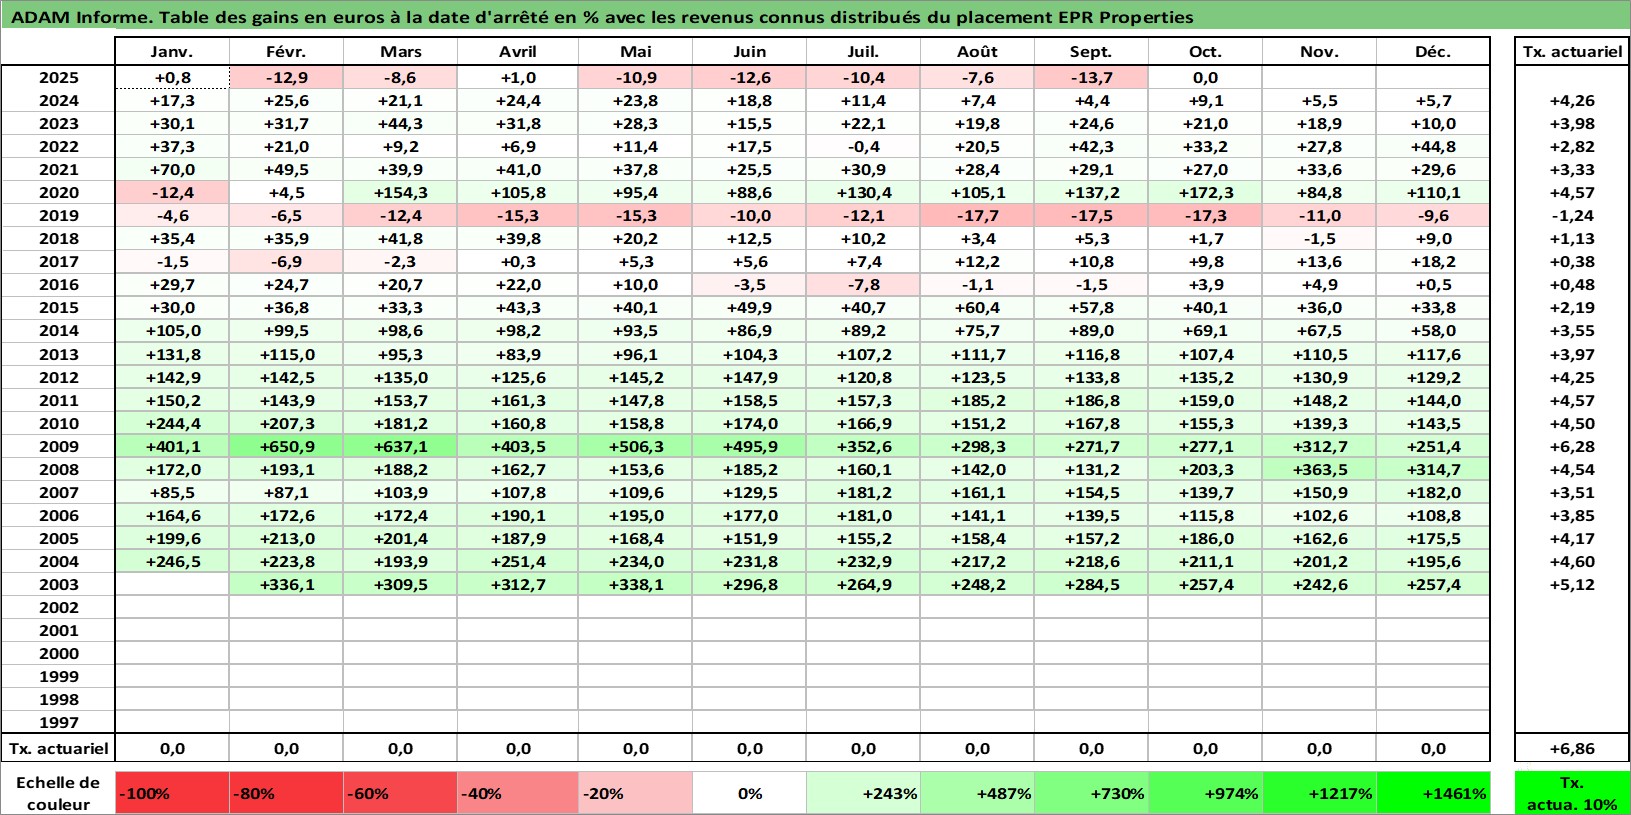Click the Tx. actua. 10% green swatch
Image resolution: width=1631 pixels, height=815 pixels.
pyautogui.click(x=1572, y=793)
